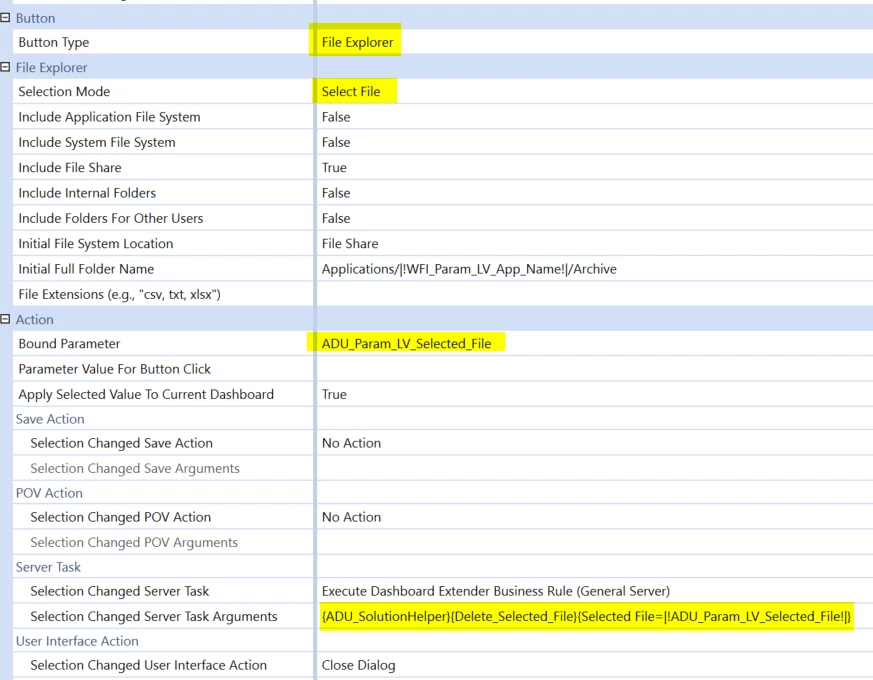Edit Bound Parameter ADU_Param_LV_Selected_File value
Viewport: 873px width, 680px height.
[595, 344]
